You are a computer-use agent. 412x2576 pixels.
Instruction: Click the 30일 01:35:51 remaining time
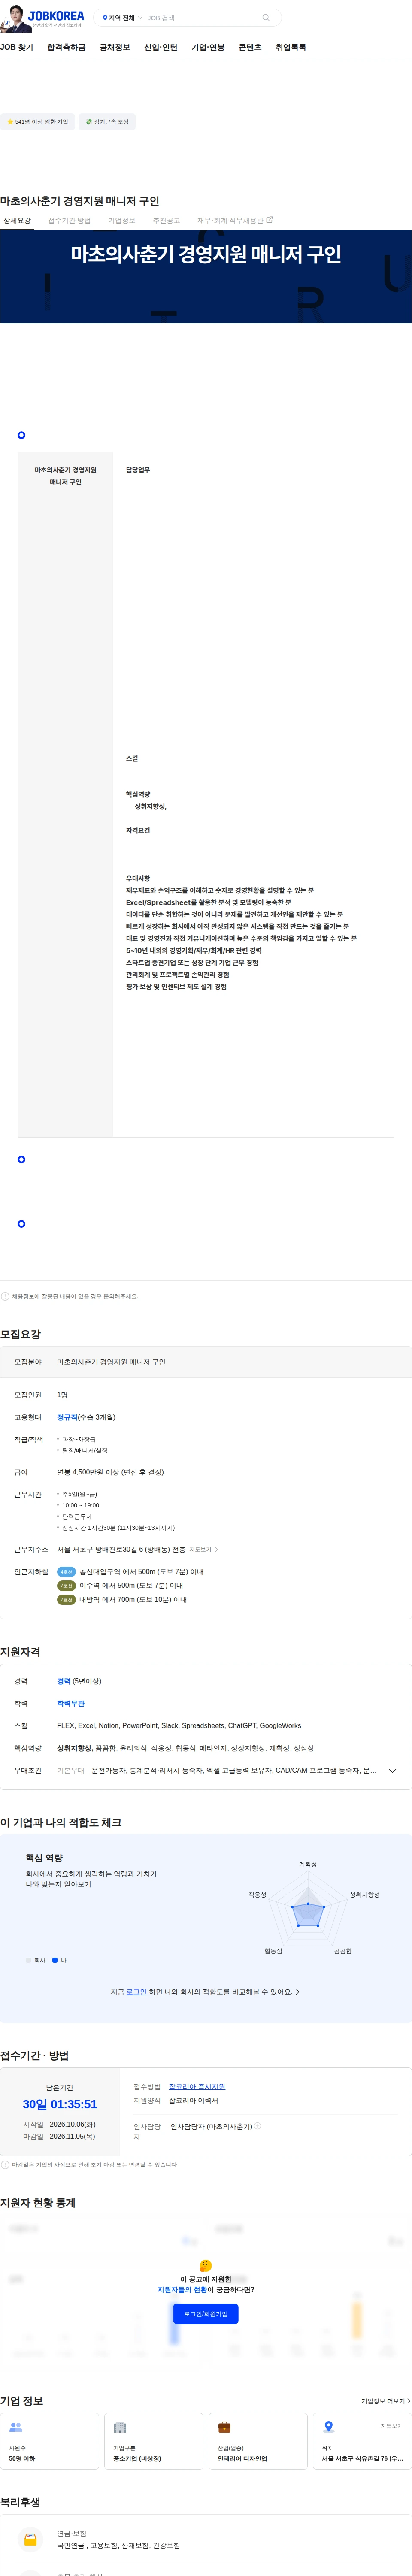pos(60,2103)
